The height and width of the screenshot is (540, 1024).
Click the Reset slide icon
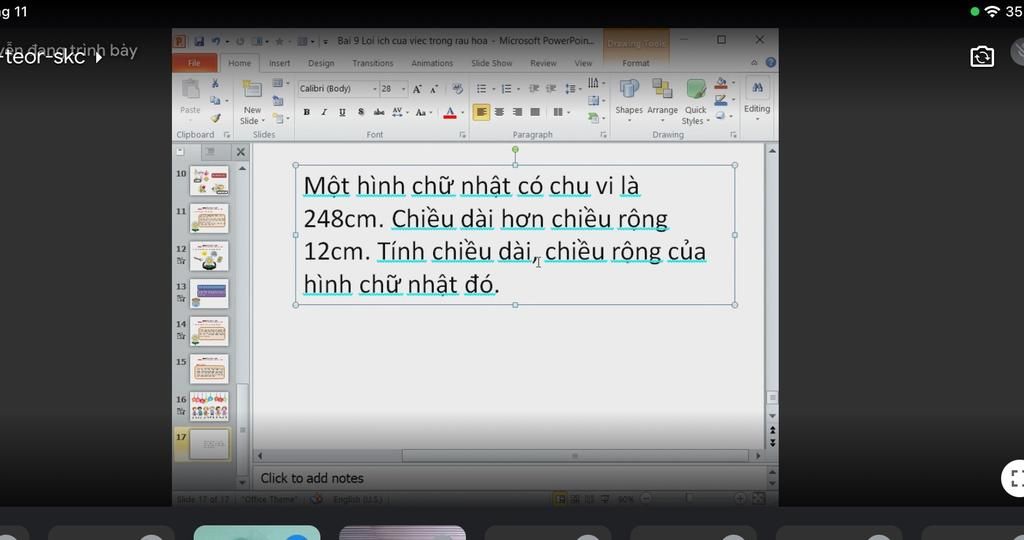point(278,101)
